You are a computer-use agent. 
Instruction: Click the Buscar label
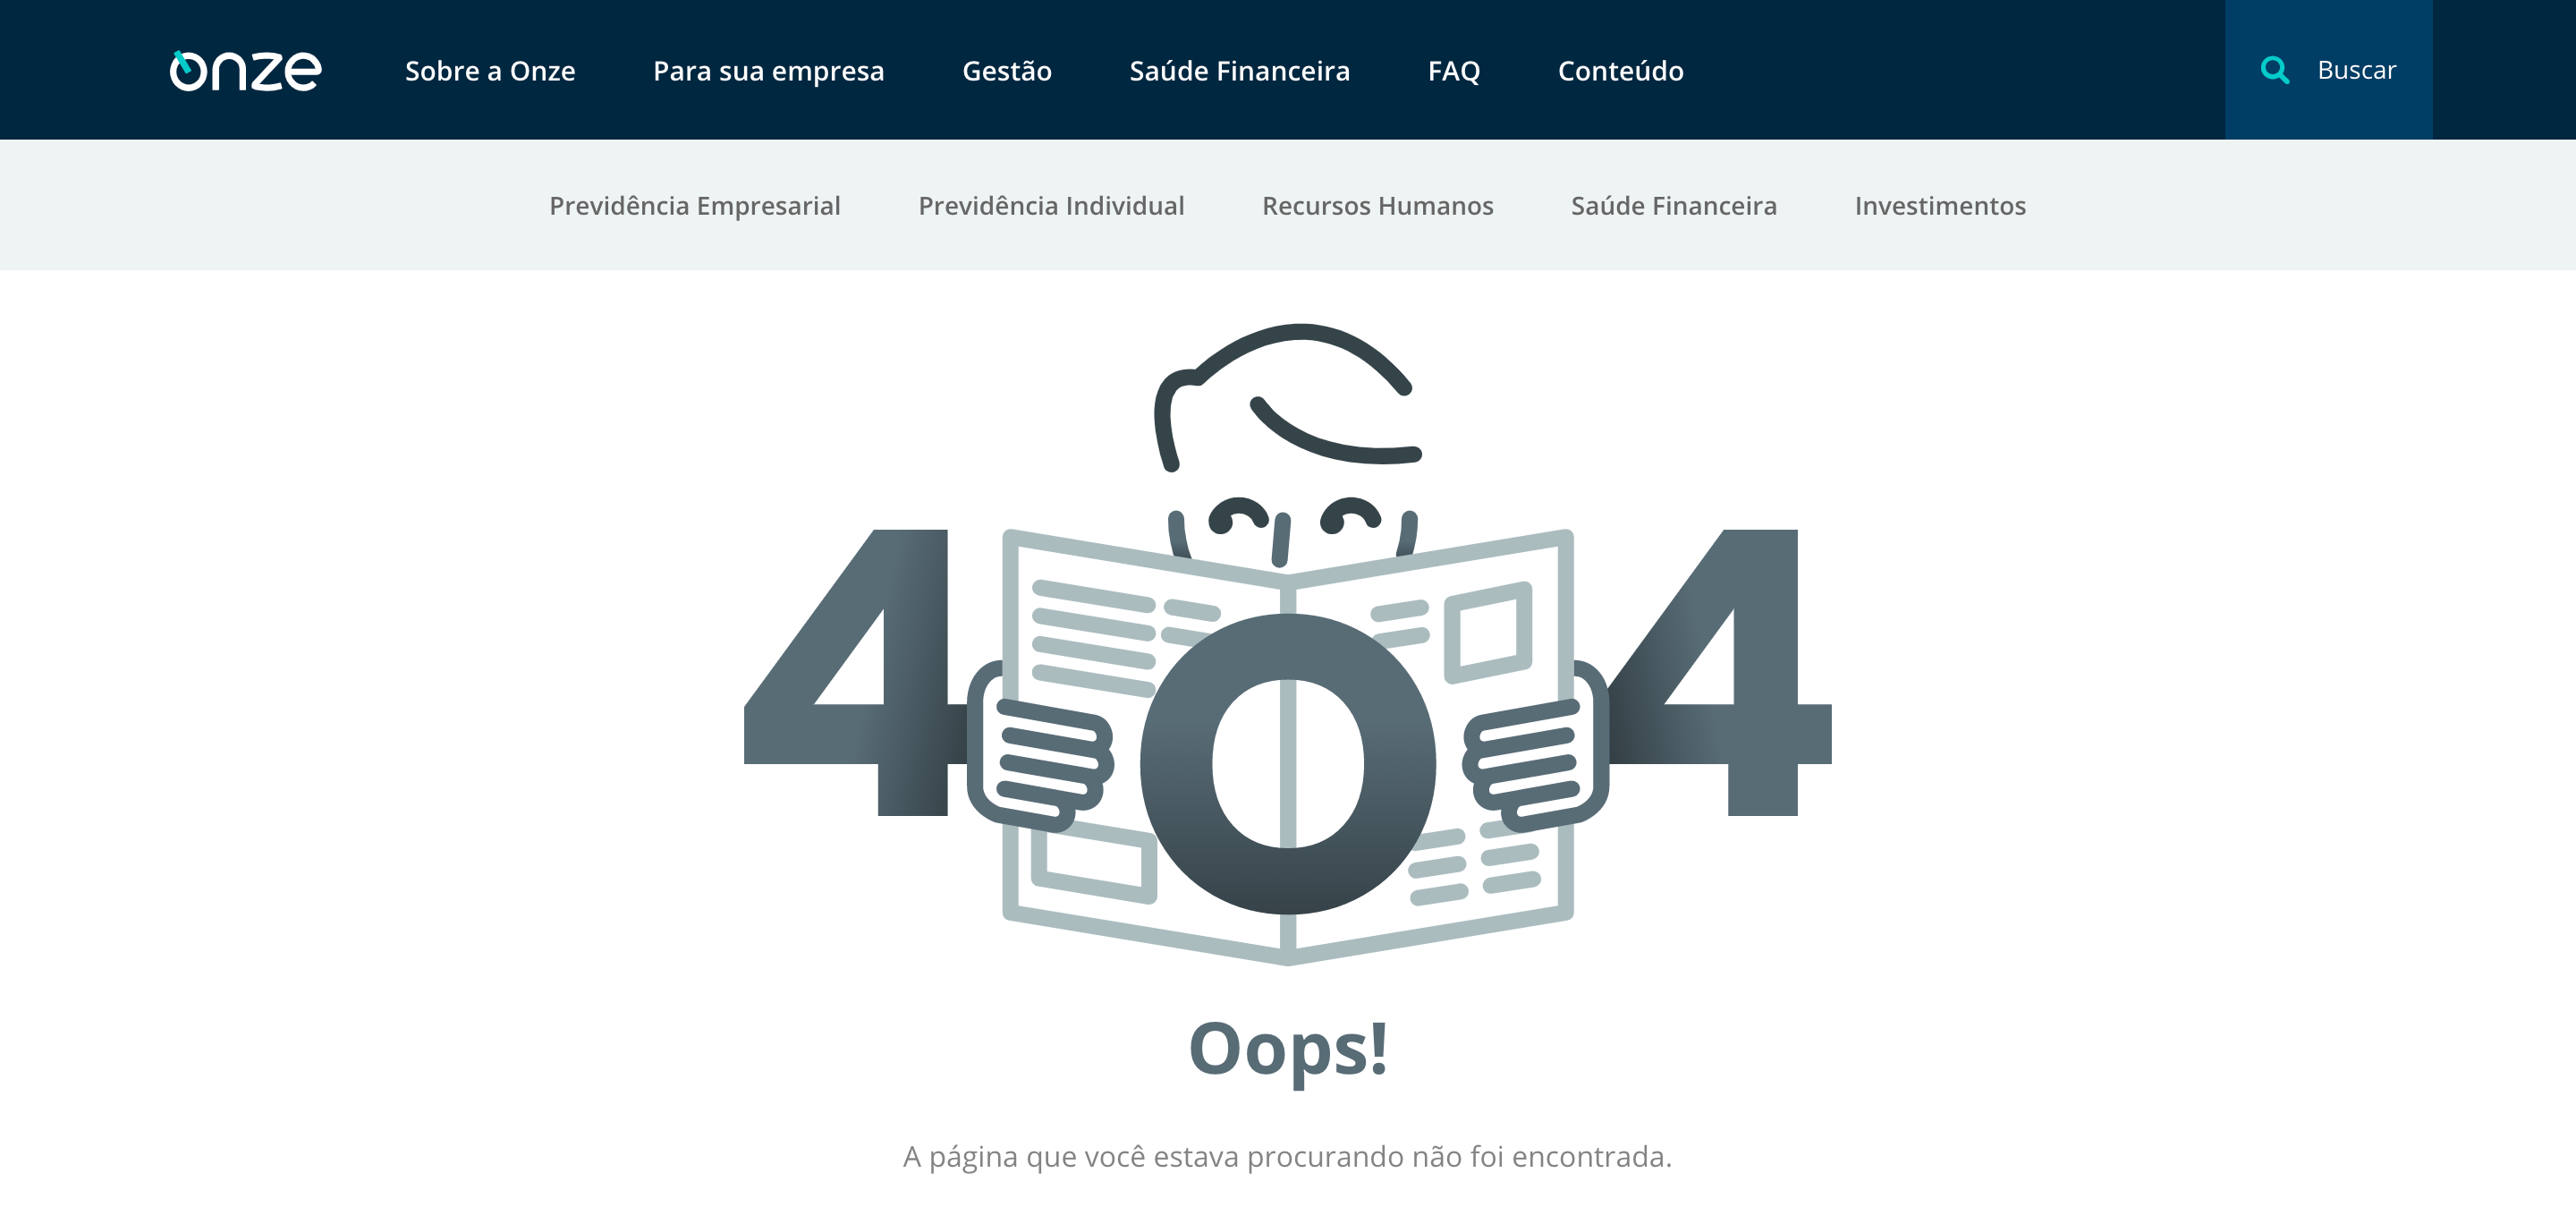click(2355, 69)
